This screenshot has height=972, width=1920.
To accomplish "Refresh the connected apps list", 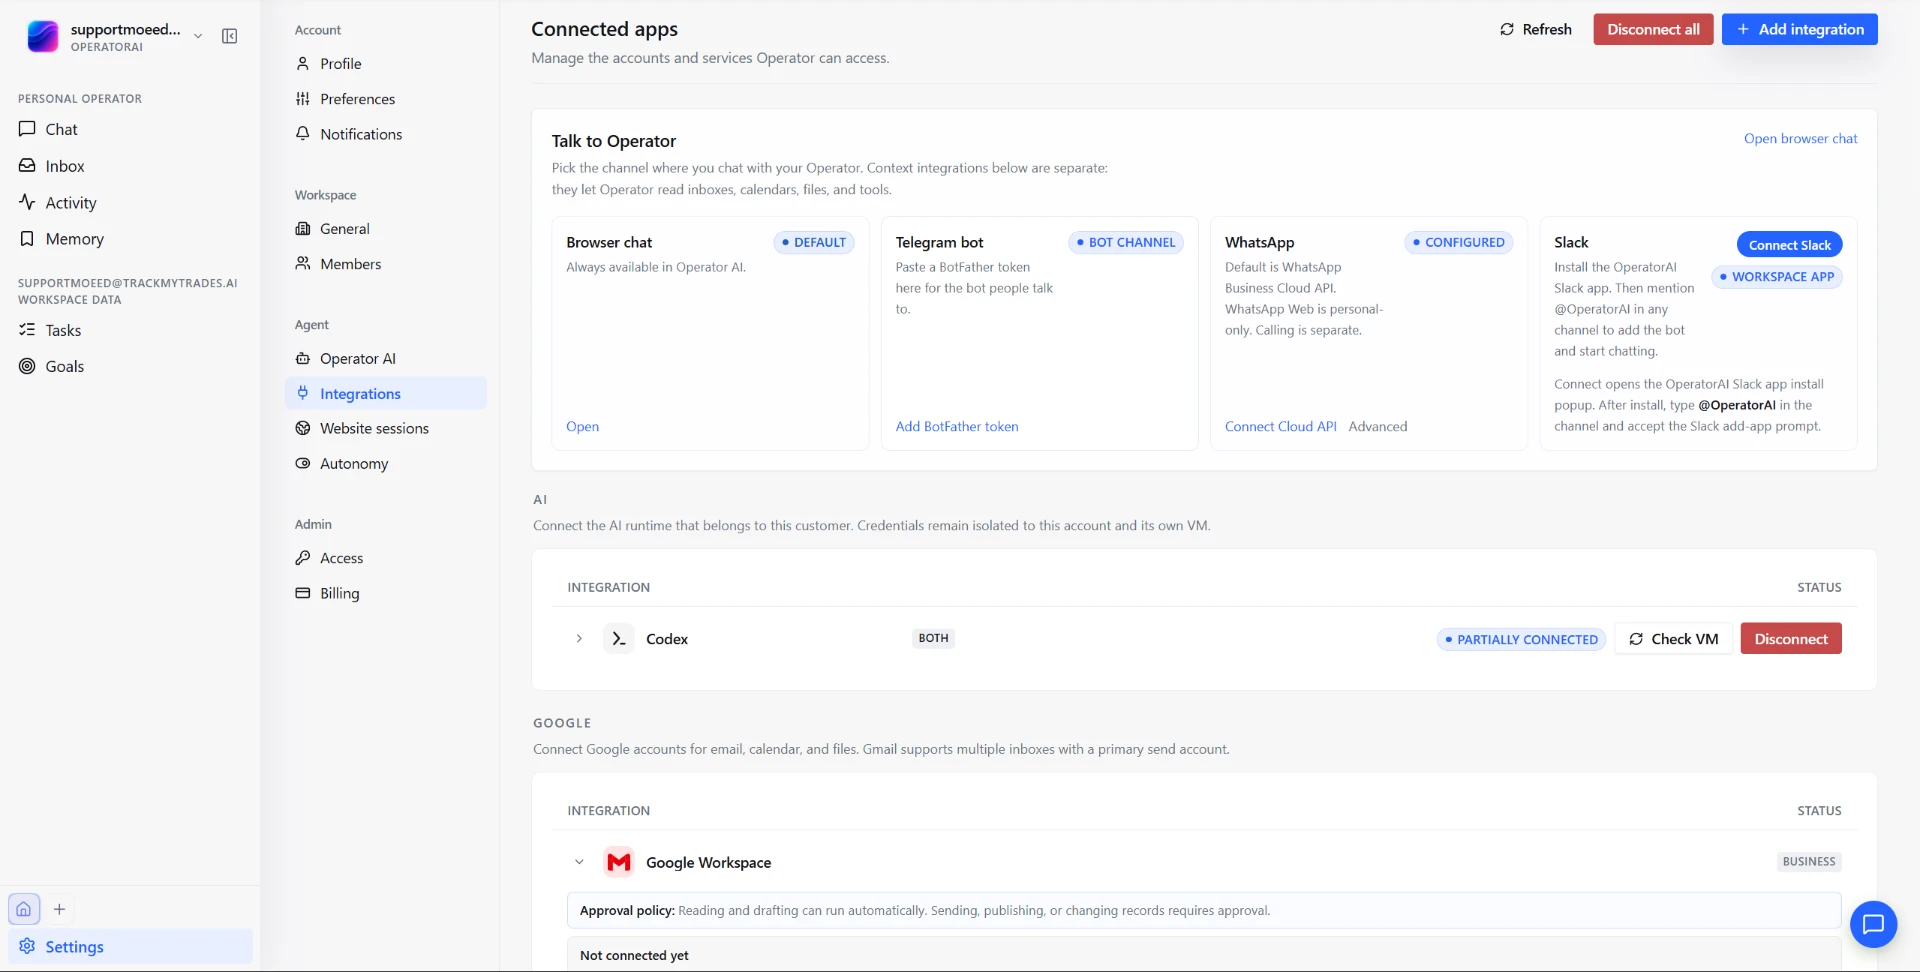I will [x=1536, y=29].
